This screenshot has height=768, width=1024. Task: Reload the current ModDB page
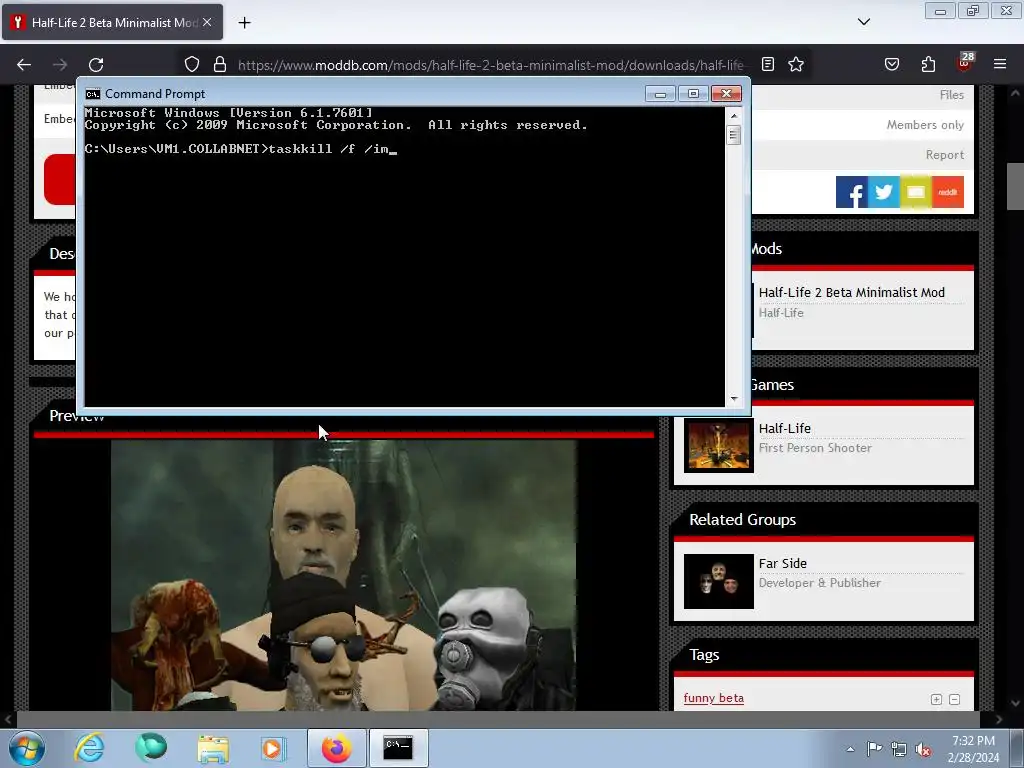[x=96, y=65]
